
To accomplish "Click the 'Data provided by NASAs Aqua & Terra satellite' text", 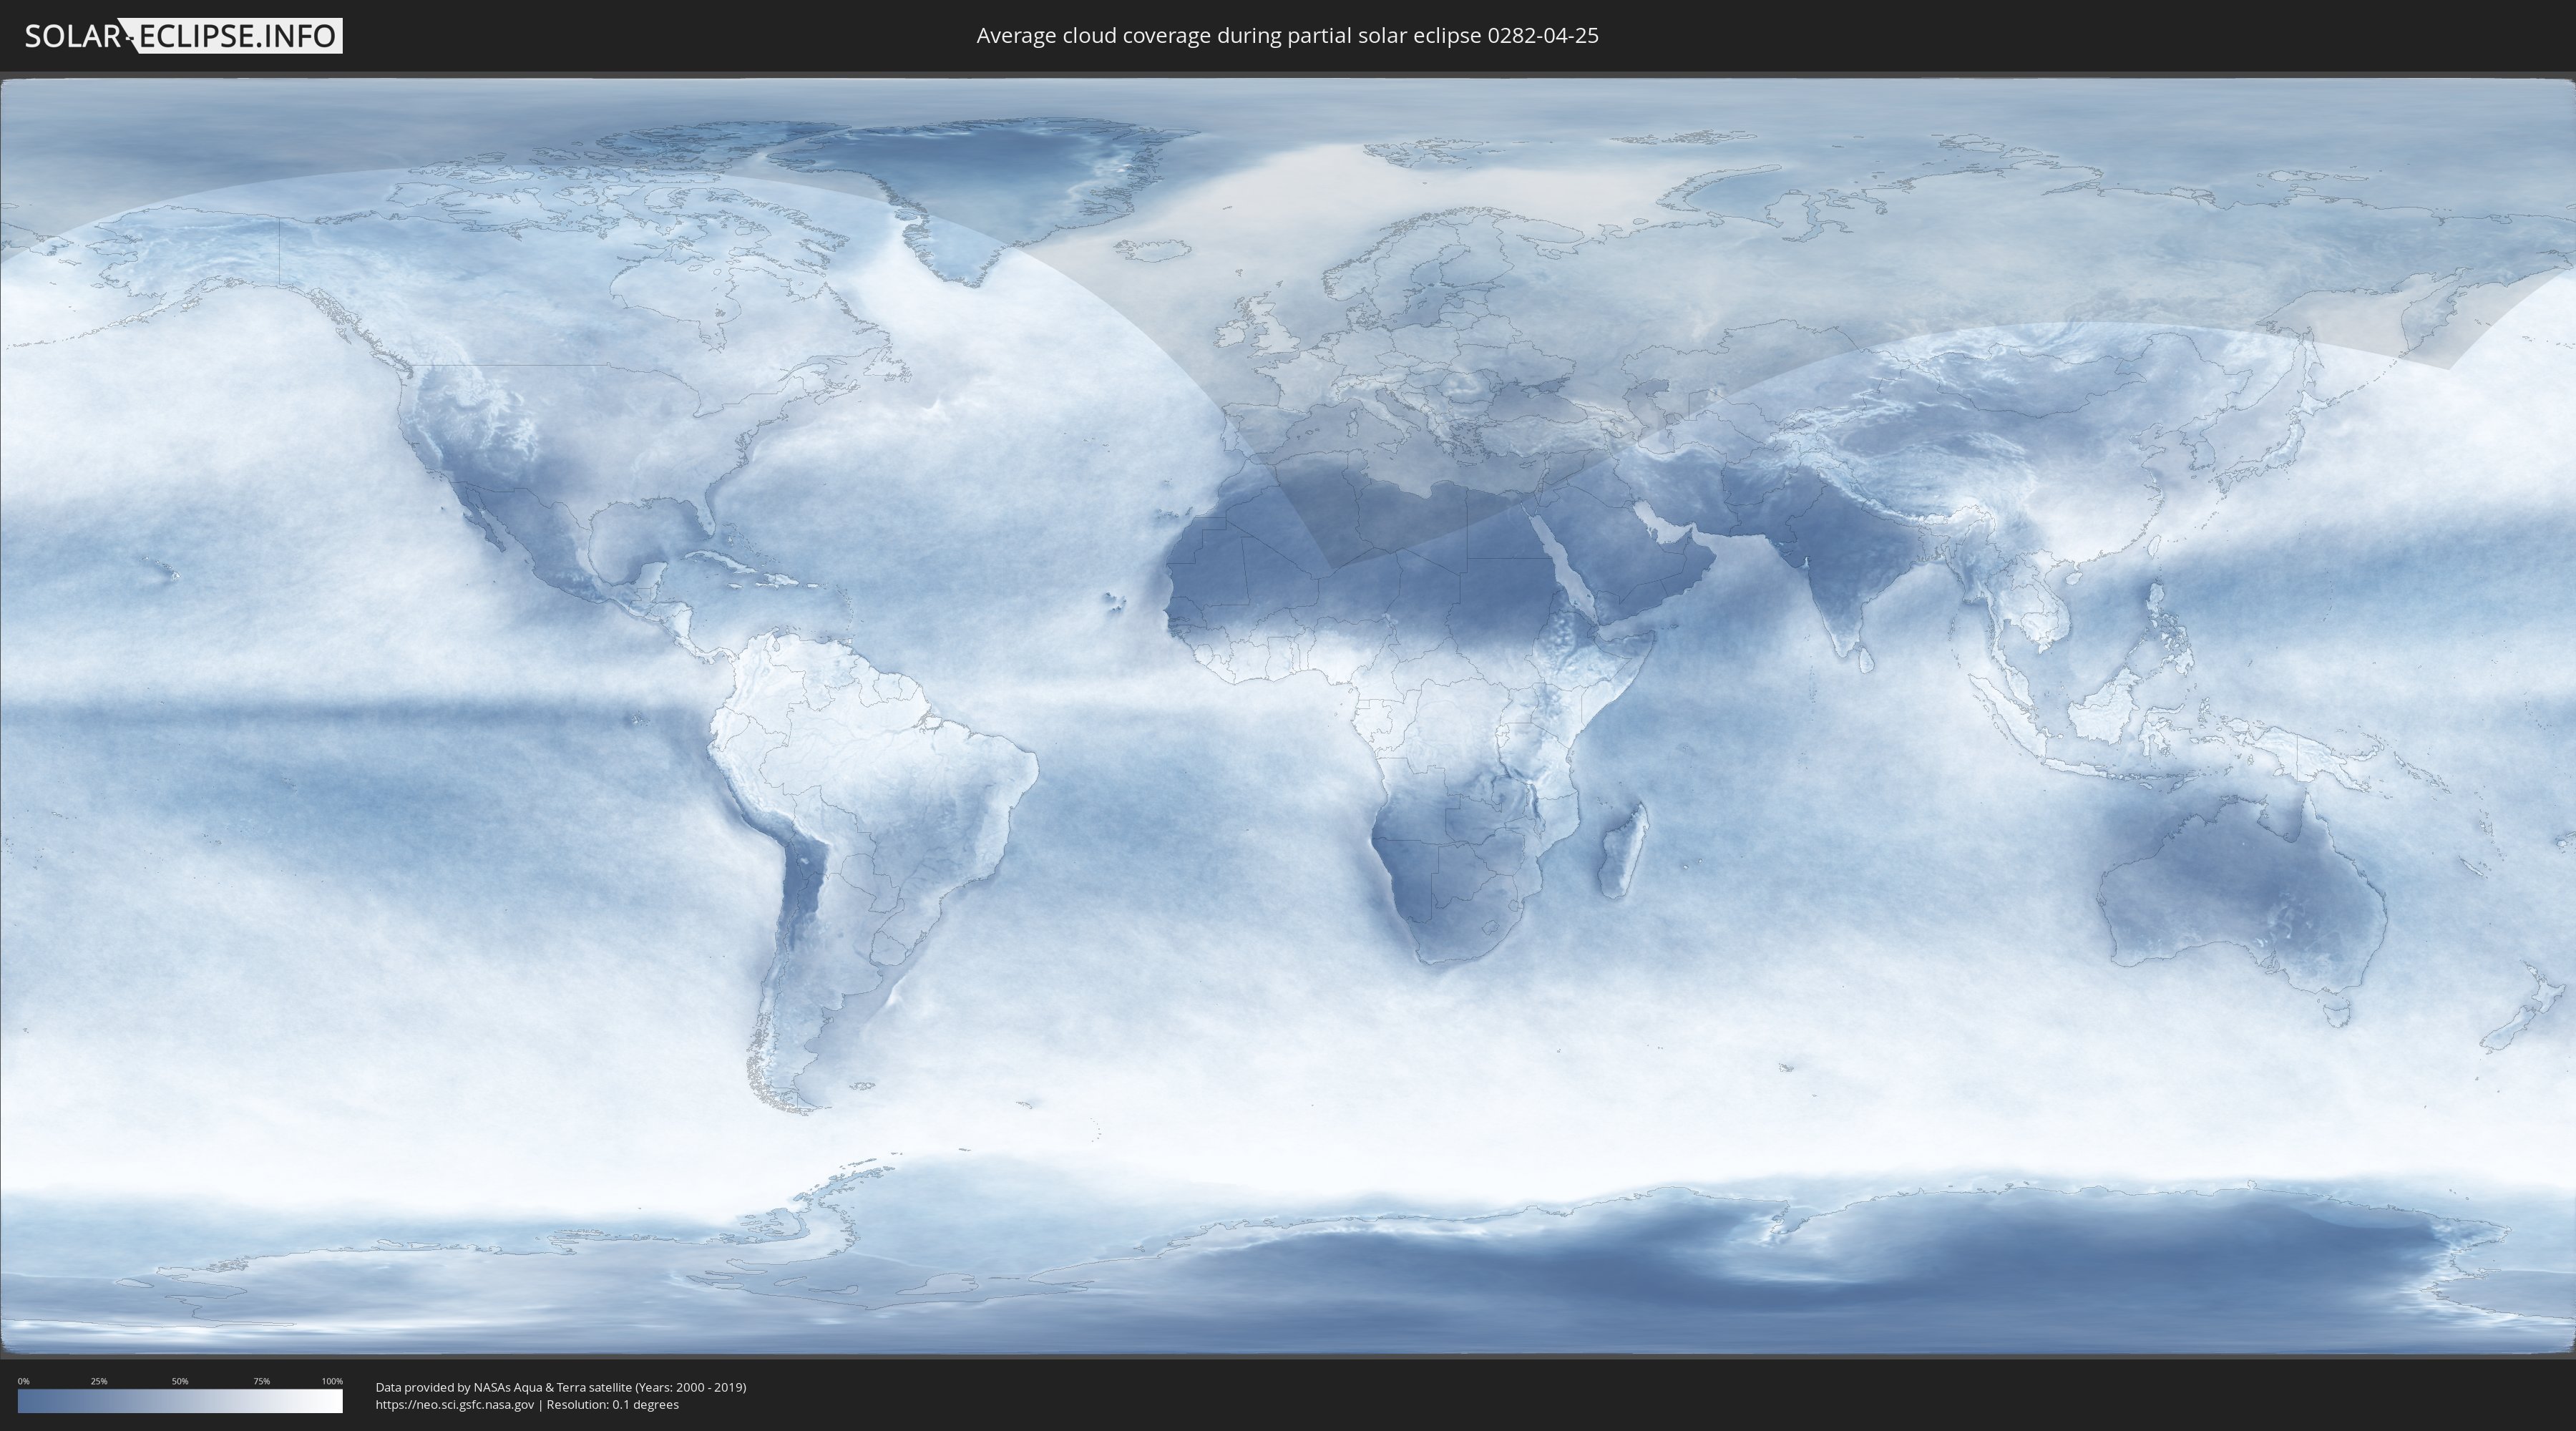I will point(503,1387).
